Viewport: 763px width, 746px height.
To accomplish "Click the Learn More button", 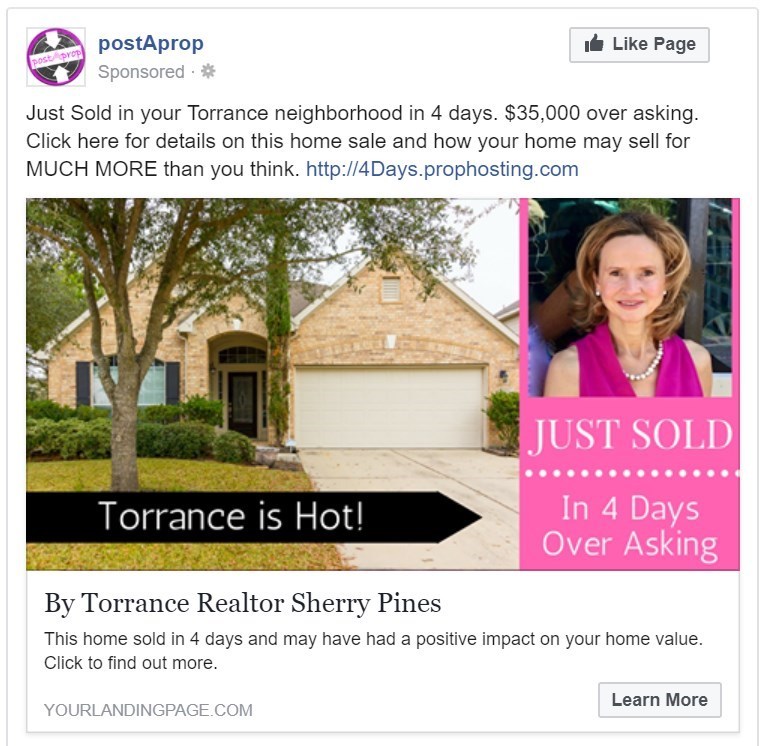I will pos(659,700).
